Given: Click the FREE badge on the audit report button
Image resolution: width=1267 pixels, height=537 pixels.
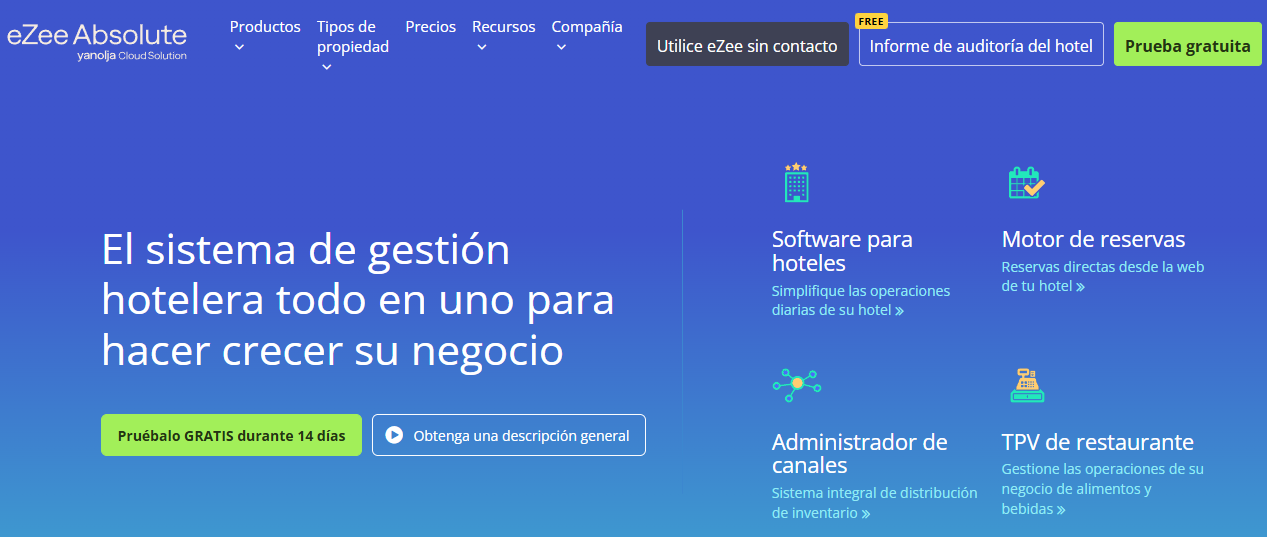Looking at the screenshot, I should tap(872, 22).
